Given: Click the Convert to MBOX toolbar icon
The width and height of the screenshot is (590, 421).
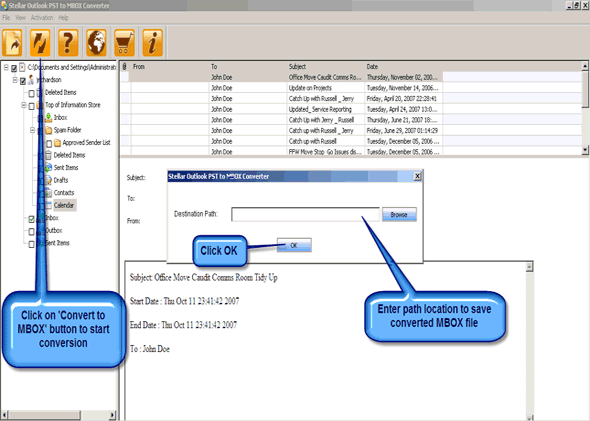Looking at the screenshot, I should [x=40, y=43].
